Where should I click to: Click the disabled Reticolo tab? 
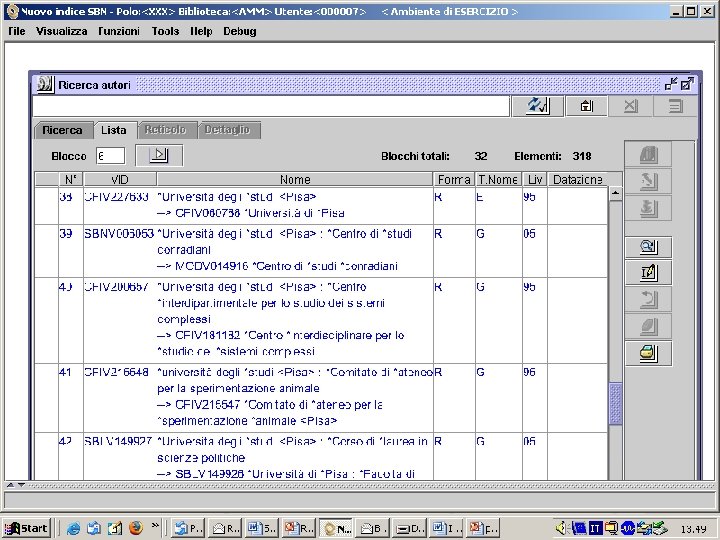click(x=165, y=130)
